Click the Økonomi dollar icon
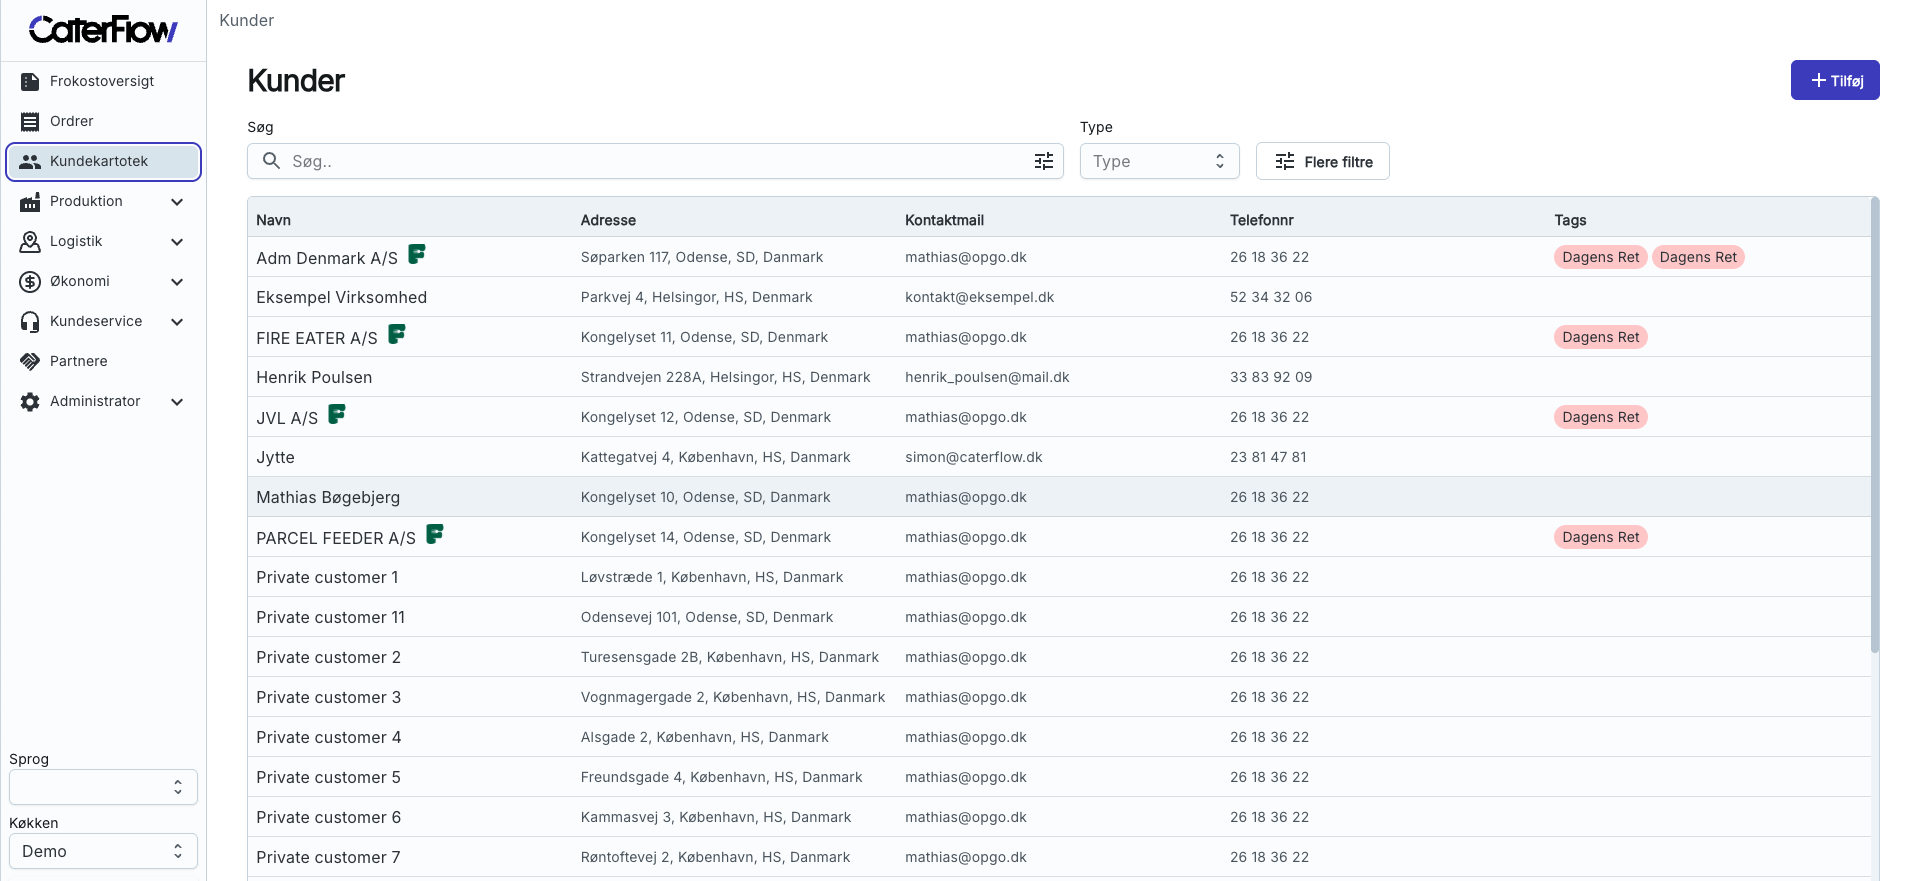 [x=30, y=281]
